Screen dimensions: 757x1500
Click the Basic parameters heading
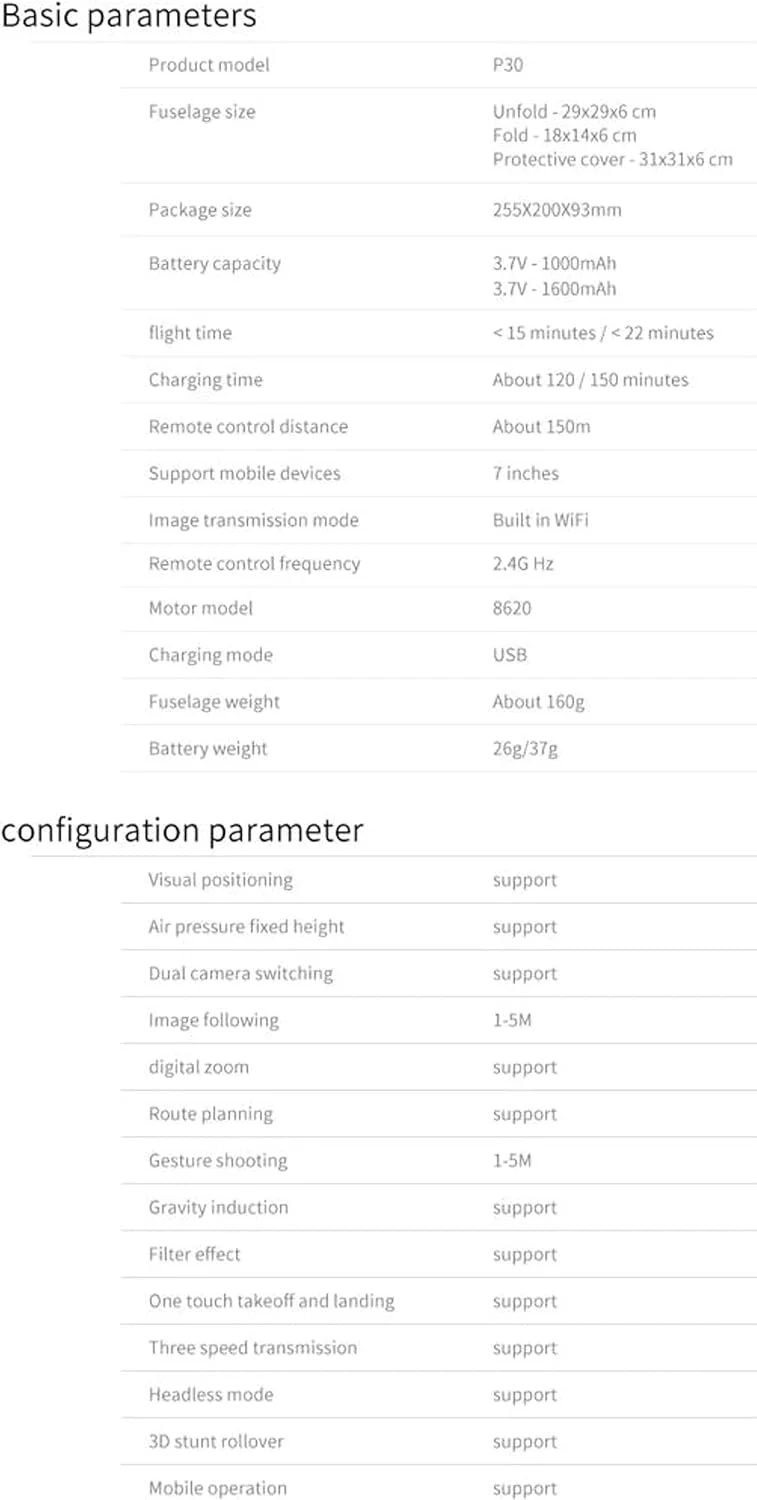click(128, 17)
